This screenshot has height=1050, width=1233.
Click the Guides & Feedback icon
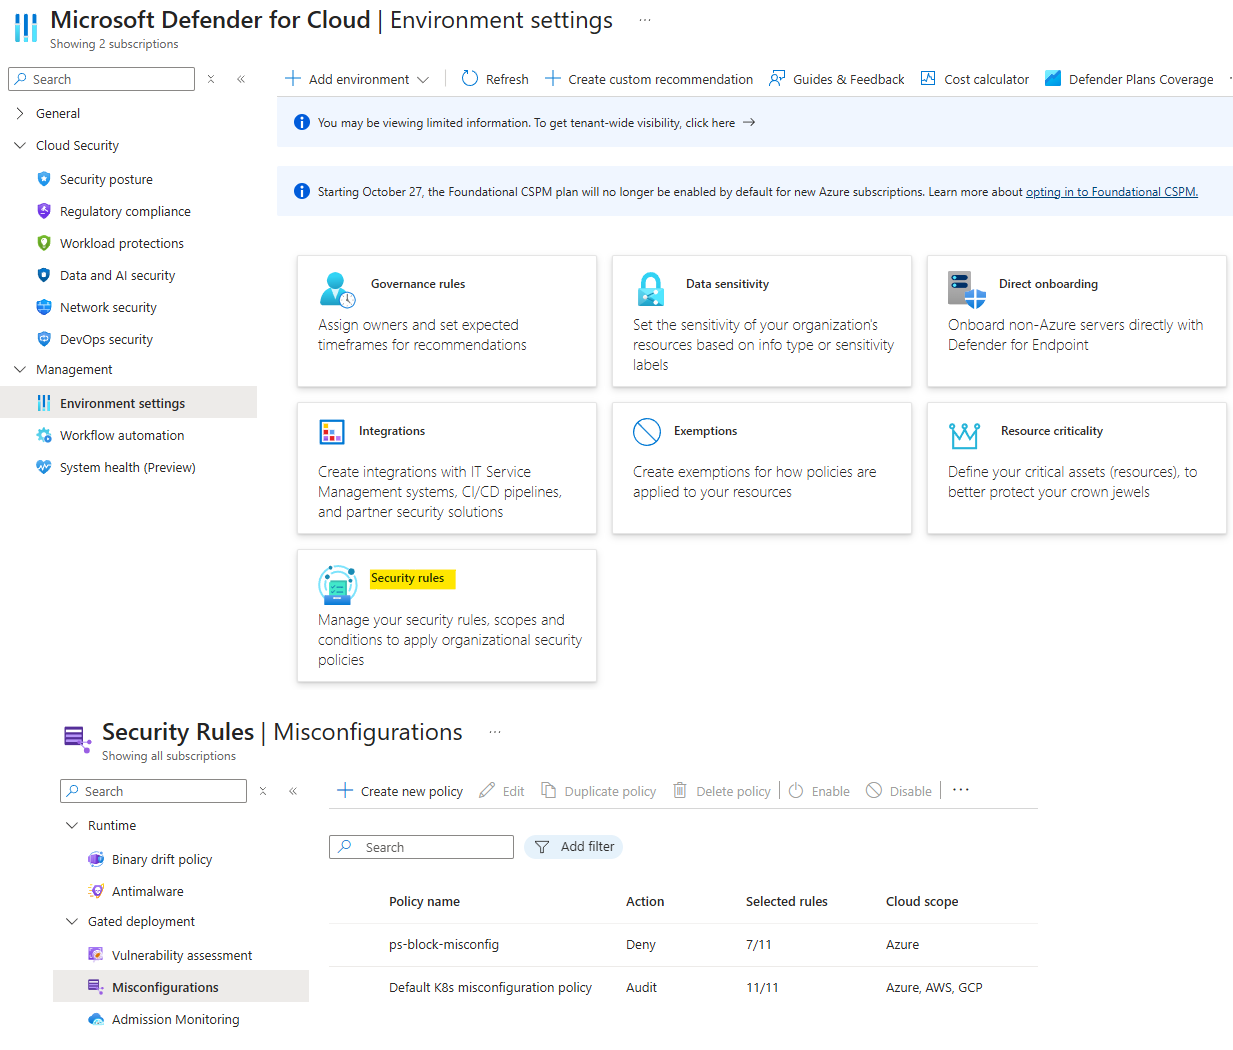pos(777,78)
